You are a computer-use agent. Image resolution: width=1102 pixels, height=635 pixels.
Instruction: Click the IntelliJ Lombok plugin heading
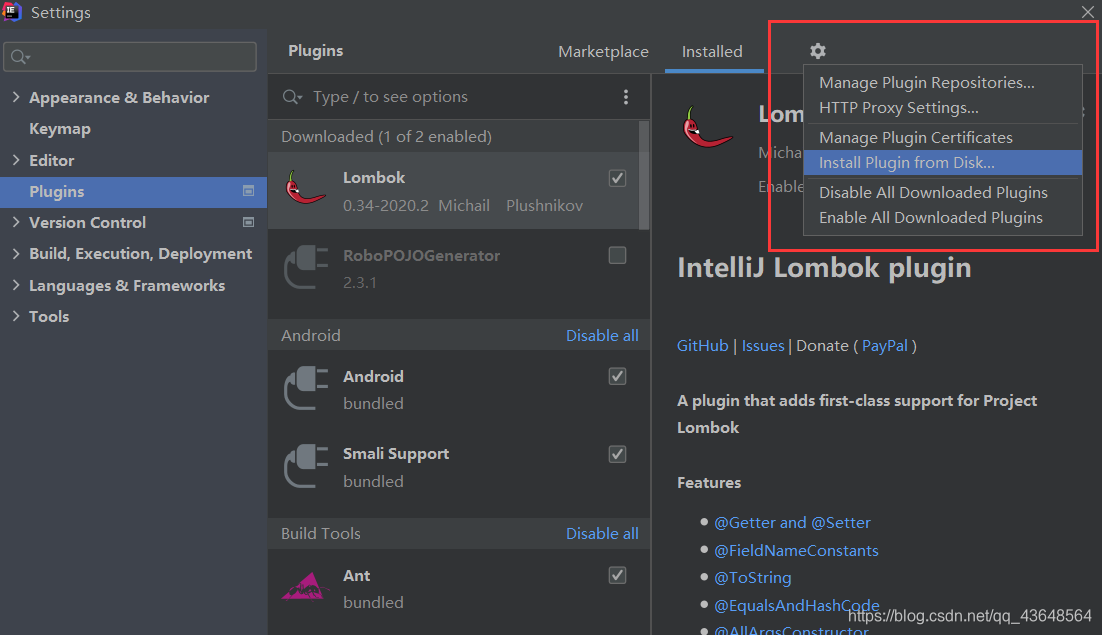[x=824, y=268]
